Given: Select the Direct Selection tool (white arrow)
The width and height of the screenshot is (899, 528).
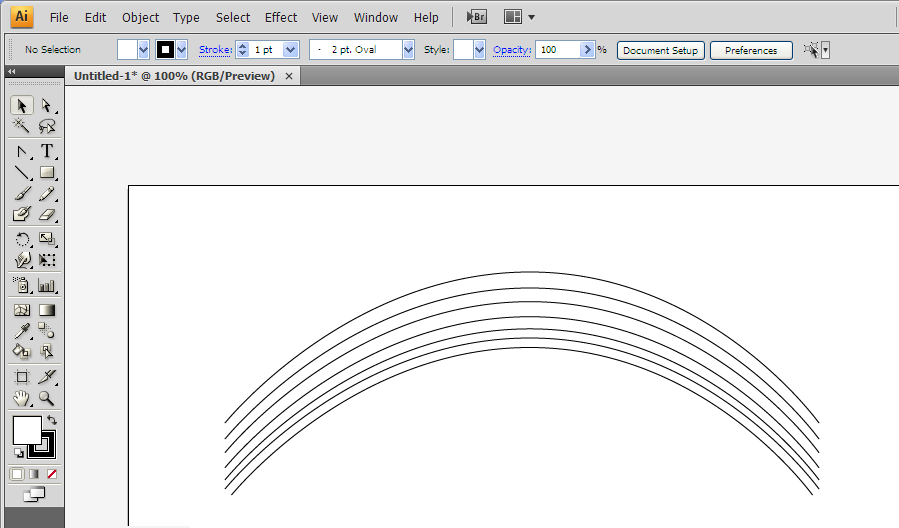Looking at the screenshot, I should 46,105.
